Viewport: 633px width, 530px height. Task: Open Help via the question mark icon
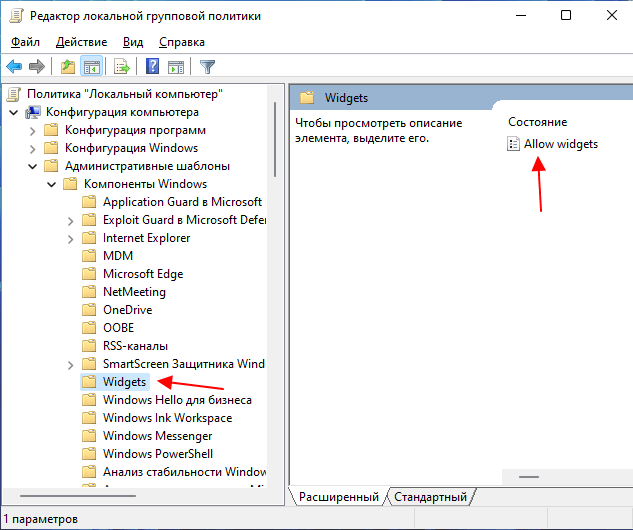[x=153, y=67]
